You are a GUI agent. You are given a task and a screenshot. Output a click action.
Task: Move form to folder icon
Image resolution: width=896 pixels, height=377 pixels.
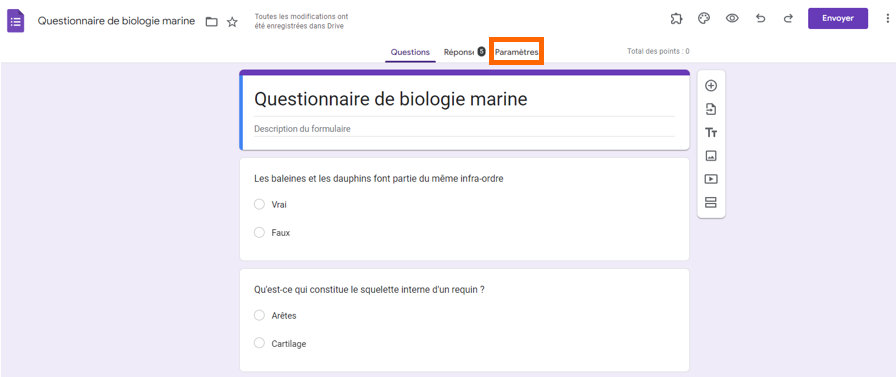[x=211, y=22]
